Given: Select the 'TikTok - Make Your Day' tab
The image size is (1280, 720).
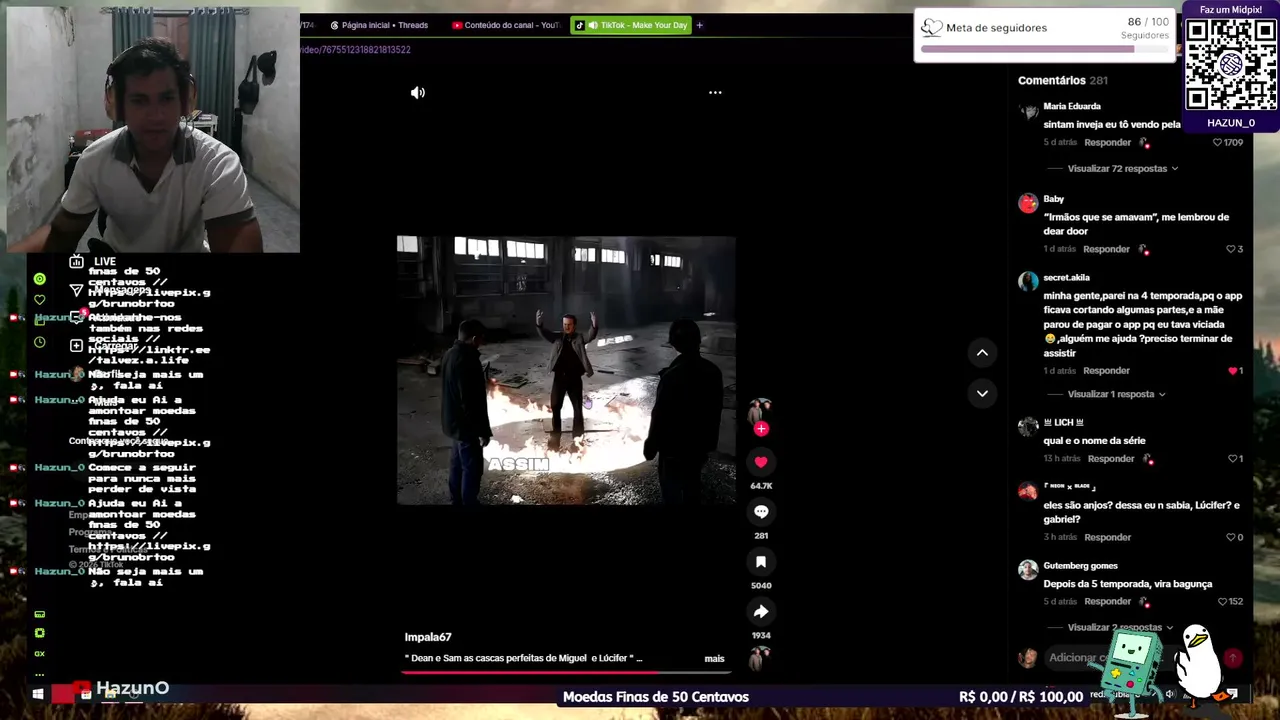Looking at the screenshot, I should point(631,25).
